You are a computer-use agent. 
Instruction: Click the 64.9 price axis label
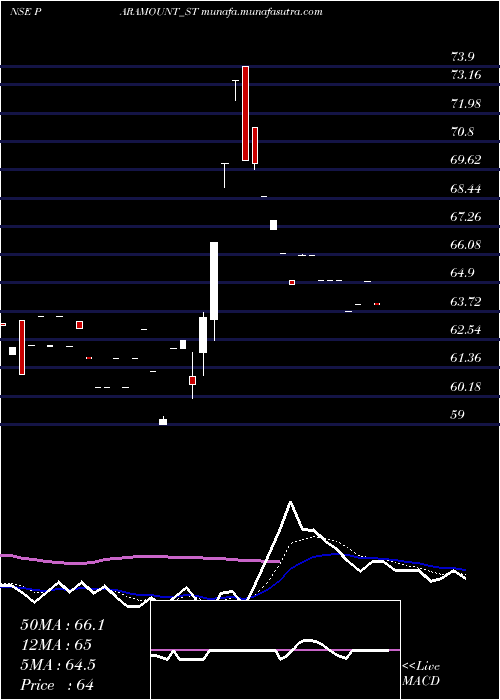[463, 273]
